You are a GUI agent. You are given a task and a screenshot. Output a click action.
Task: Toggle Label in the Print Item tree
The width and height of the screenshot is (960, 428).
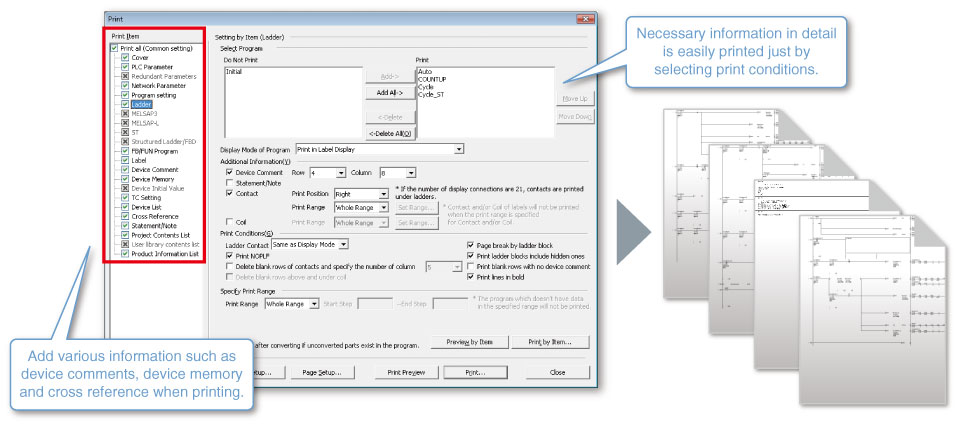125,160
